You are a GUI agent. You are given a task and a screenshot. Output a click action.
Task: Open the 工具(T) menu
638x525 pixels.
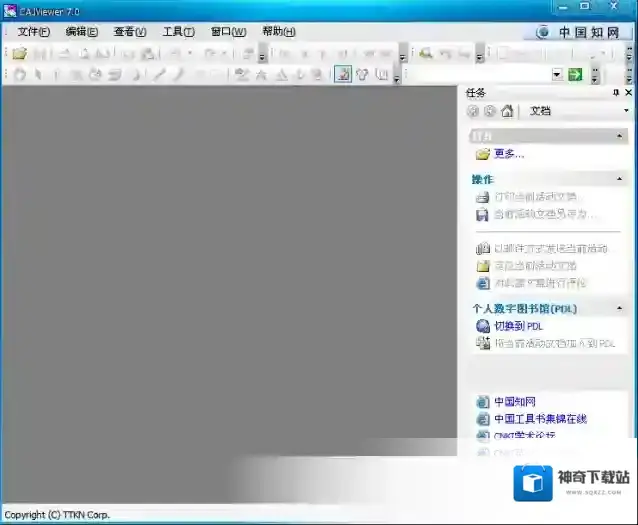coord(178,32)
